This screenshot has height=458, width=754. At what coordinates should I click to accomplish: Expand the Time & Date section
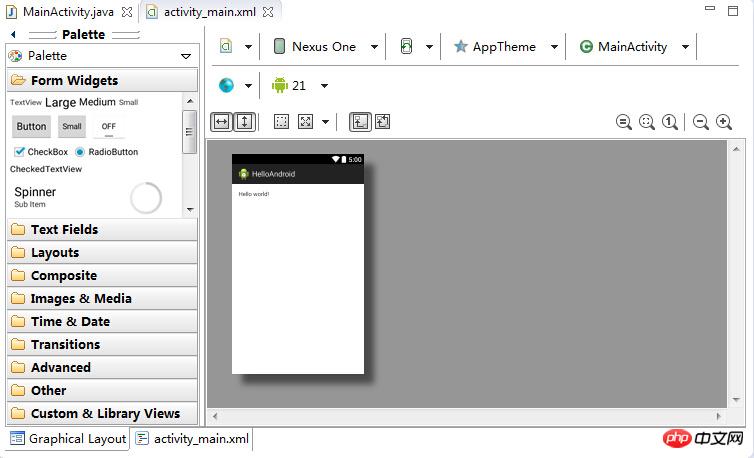coord(102,321)
